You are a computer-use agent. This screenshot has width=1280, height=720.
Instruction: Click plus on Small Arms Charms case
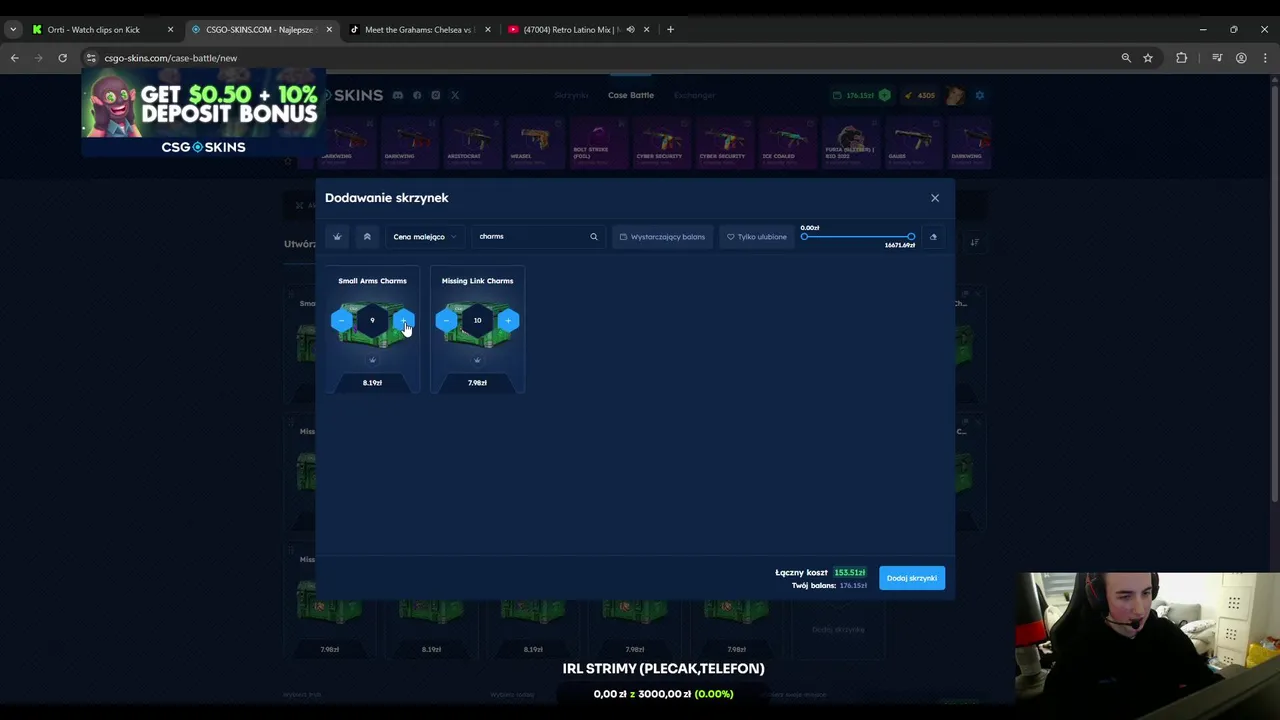coord(403,320)
